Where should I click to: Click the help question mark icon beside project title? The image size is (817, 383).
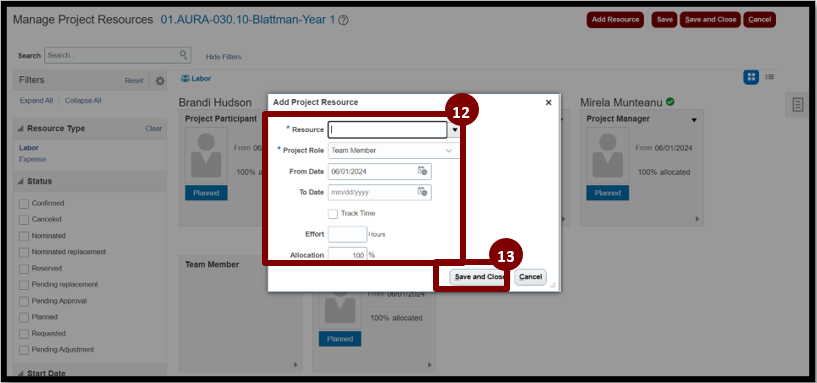[343, 20]
